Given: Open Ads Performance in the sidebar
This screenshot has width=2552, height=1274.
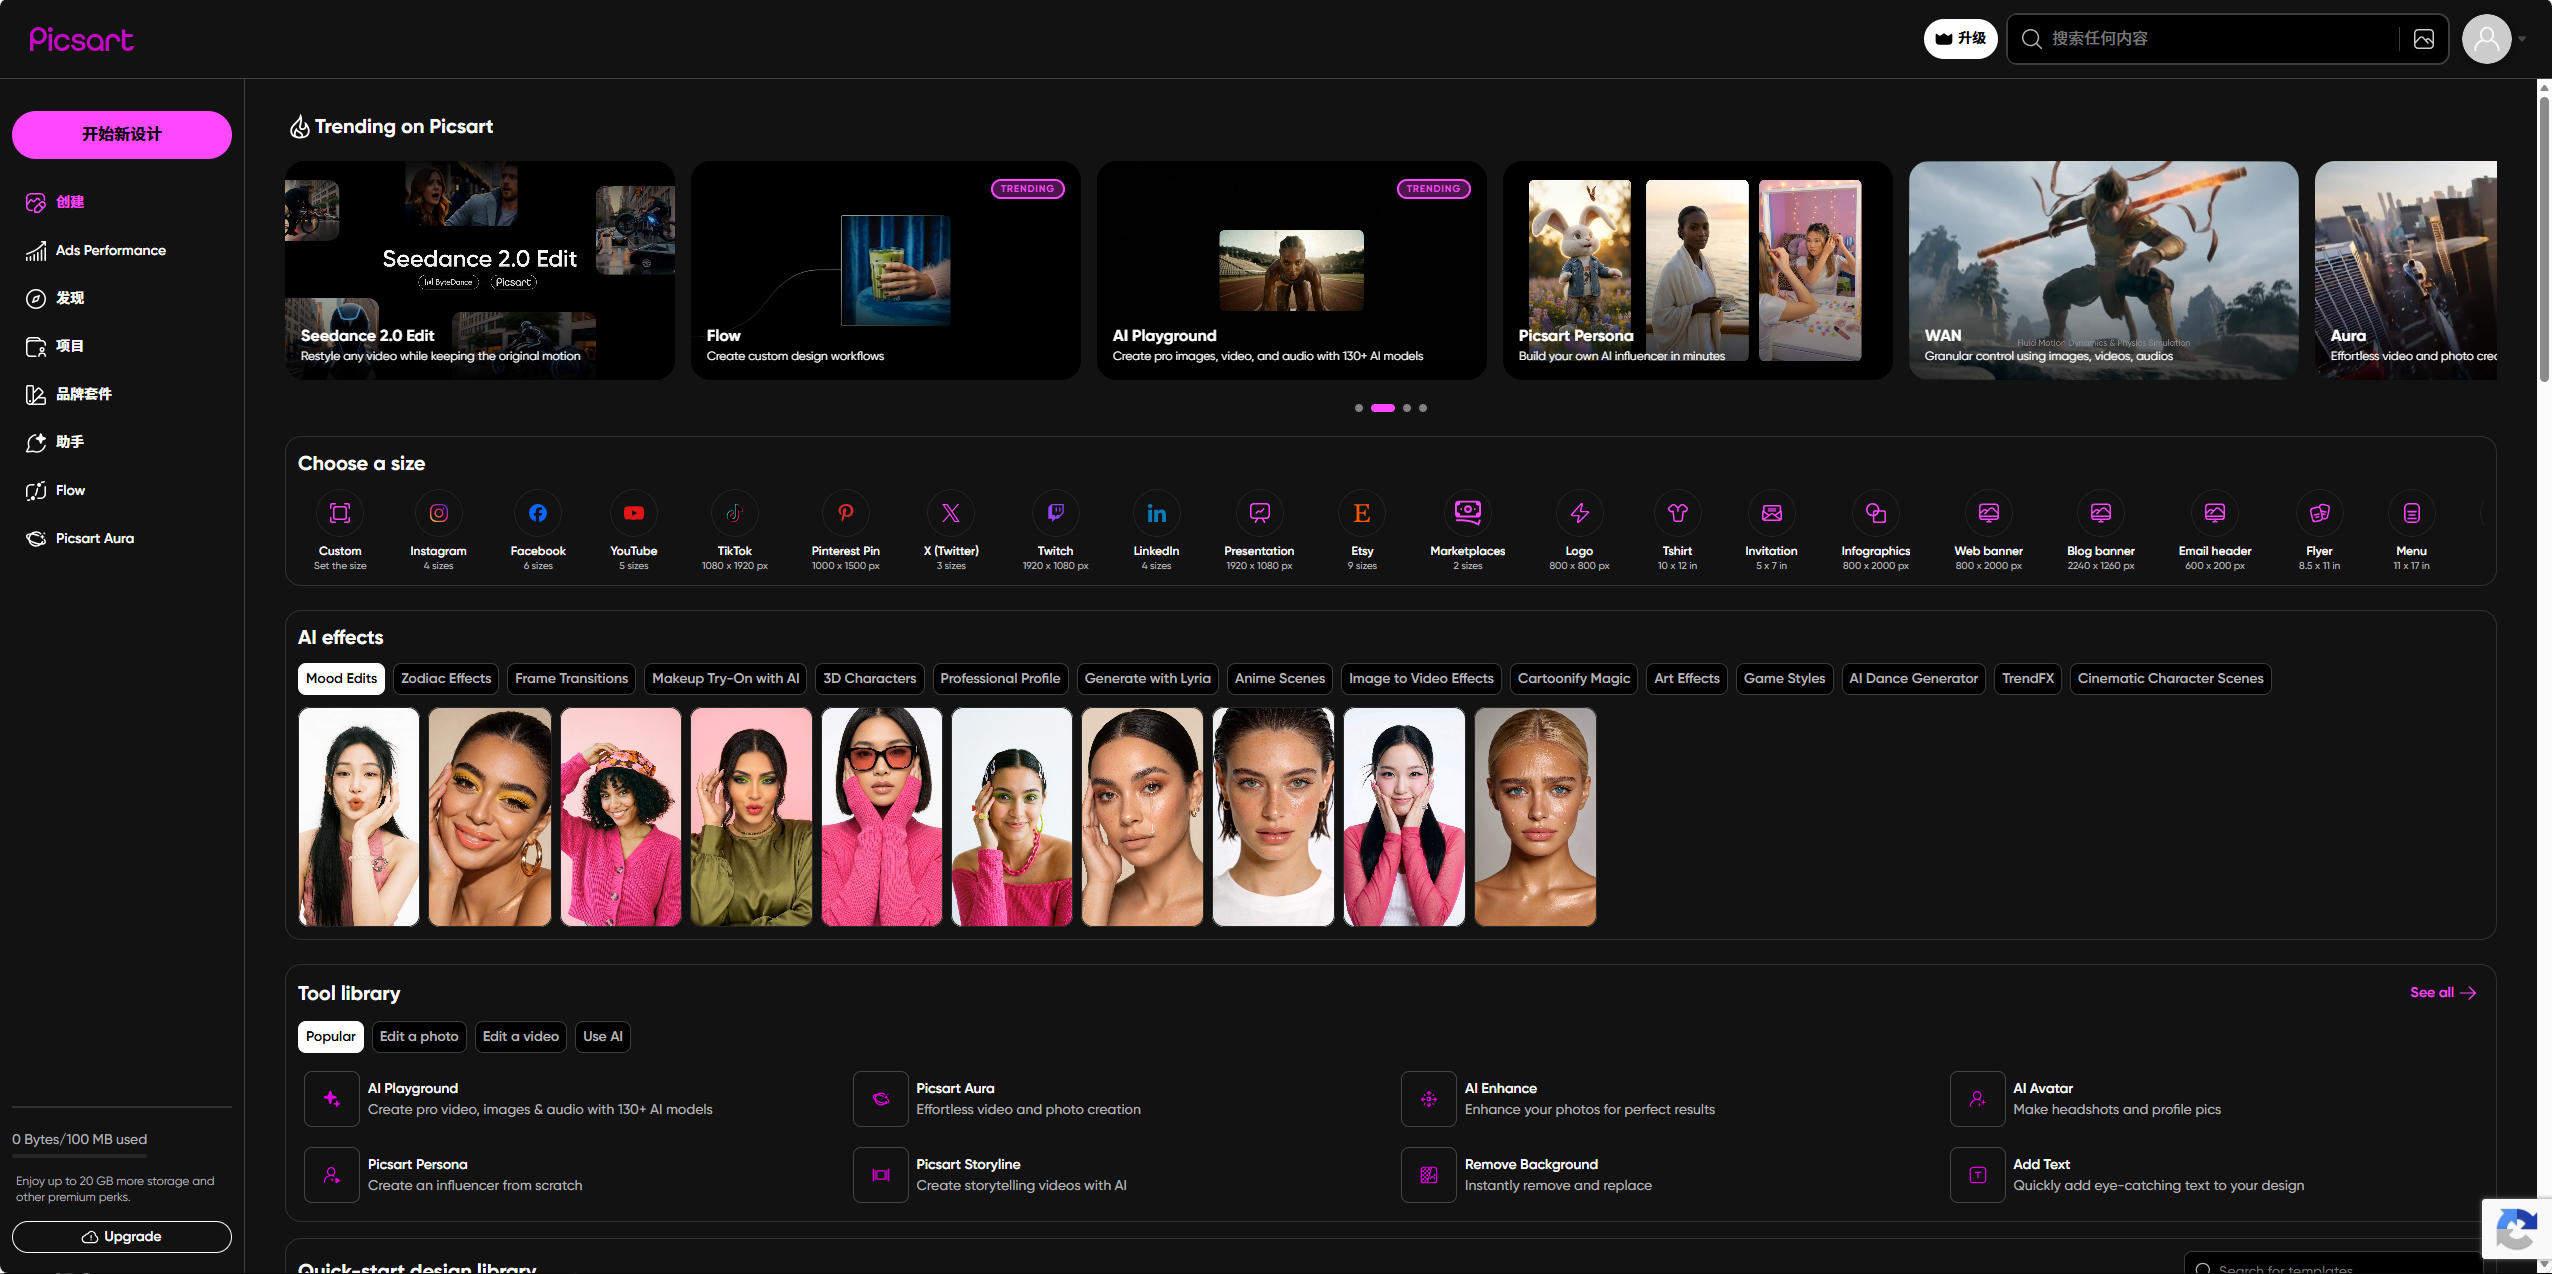Looking at the screenshot, I should pos(122,250).
